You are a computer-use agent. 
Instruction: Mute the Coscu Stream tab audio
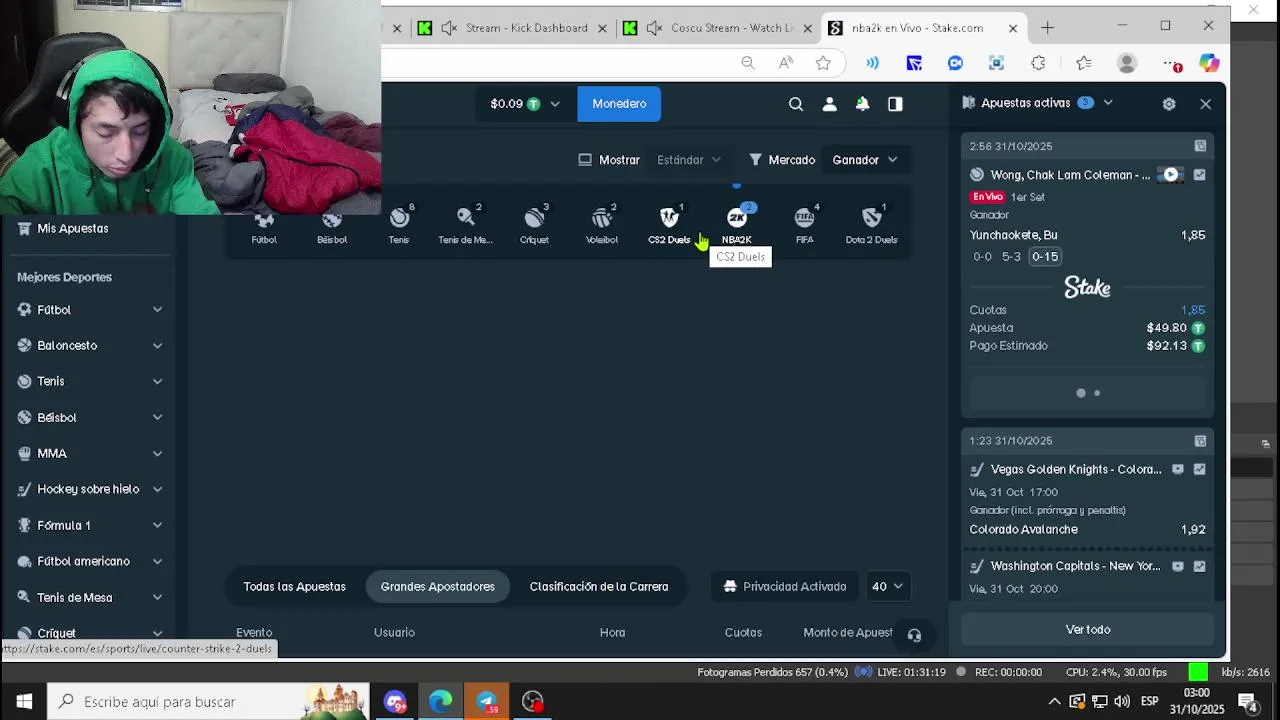[654, 28]
